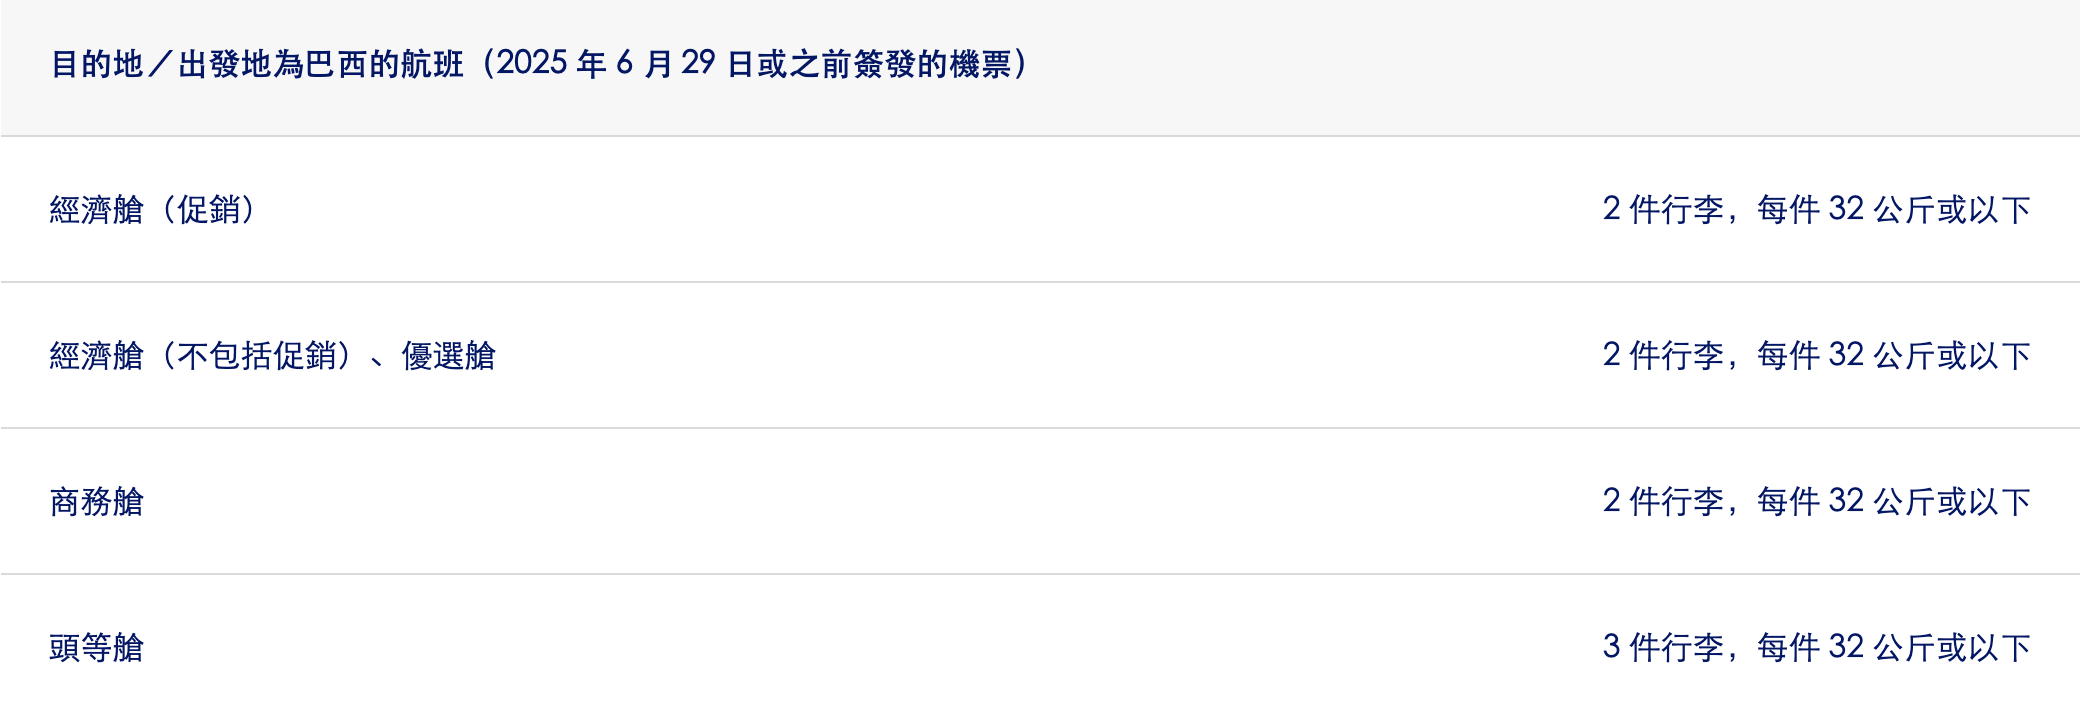The image size is (2086, 716).
Task: Click 每件 32 公斤或以下 in the 經濟艙（促銷）row
Action: click(1894, 210)
